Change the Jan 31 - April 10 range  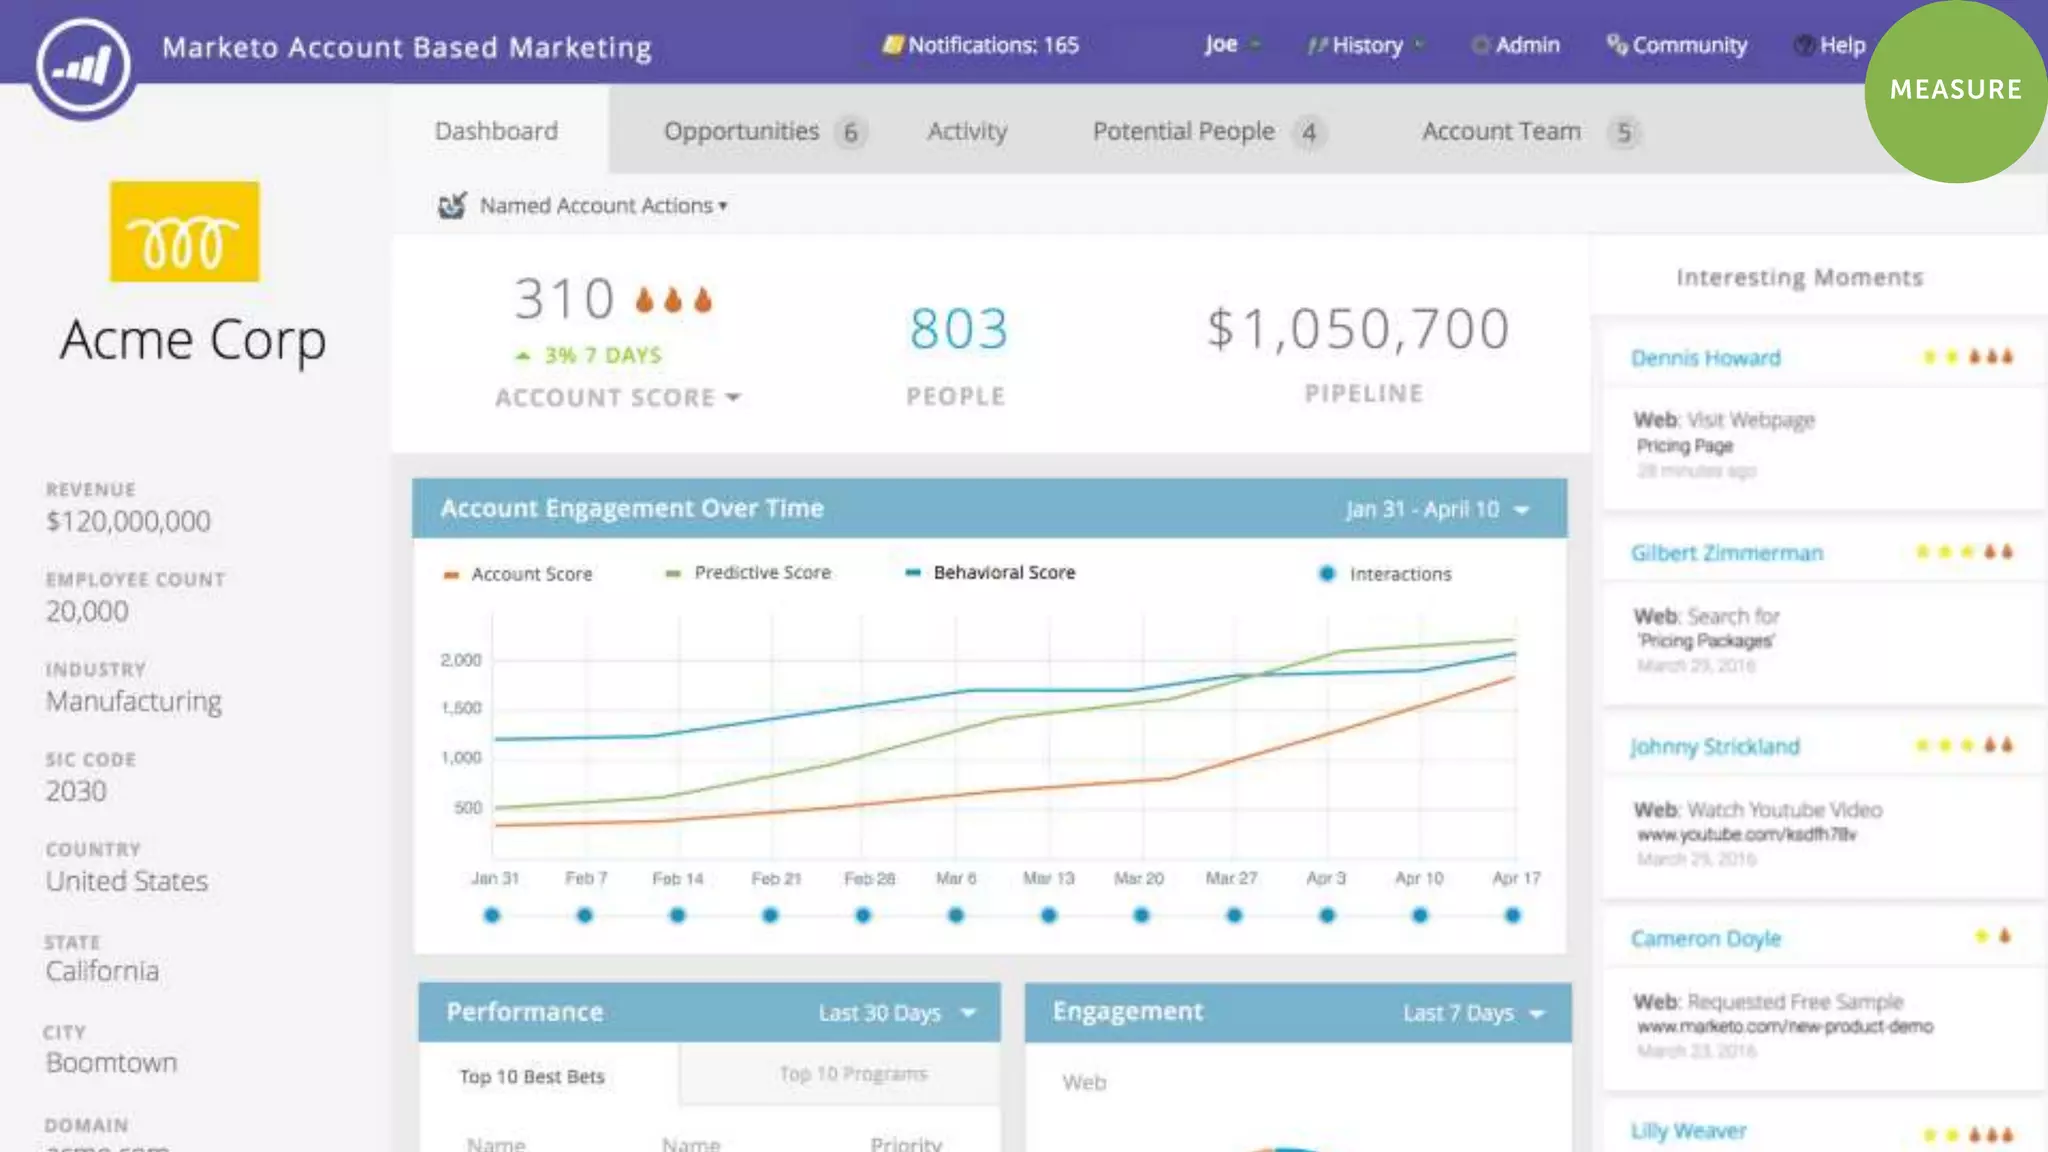(1437, 509)
